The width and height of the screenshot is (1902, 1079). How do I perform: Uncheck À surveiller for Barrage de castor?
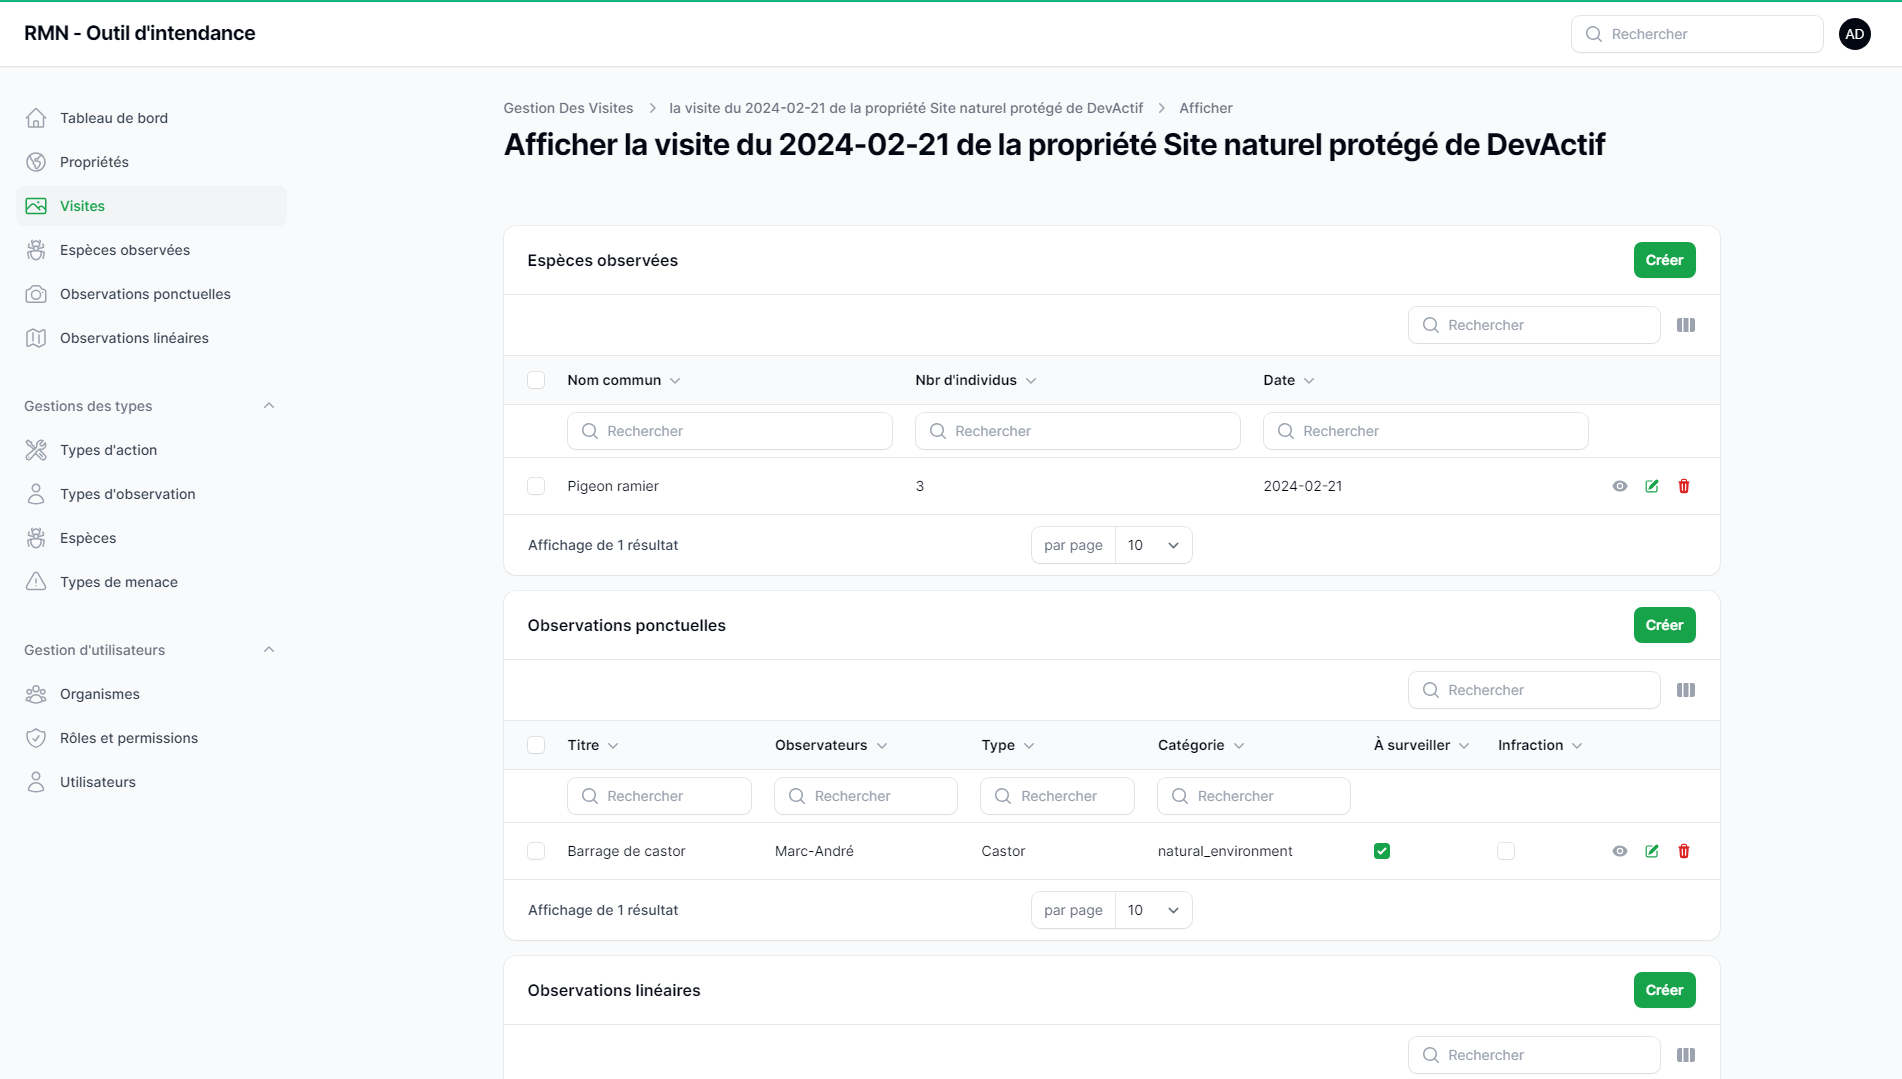[1382, 851]
